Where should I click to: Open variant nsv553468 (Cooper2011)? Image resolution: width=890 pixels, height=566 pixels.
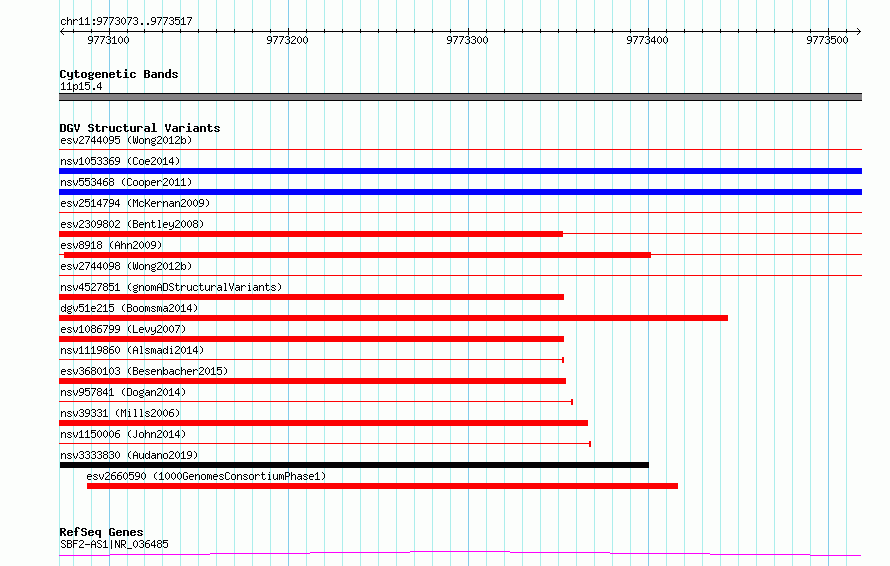point(126,182)
